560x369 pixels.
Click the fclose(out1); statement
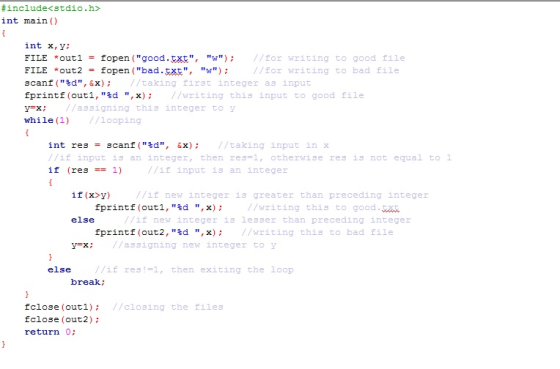(x=62, y=307)
